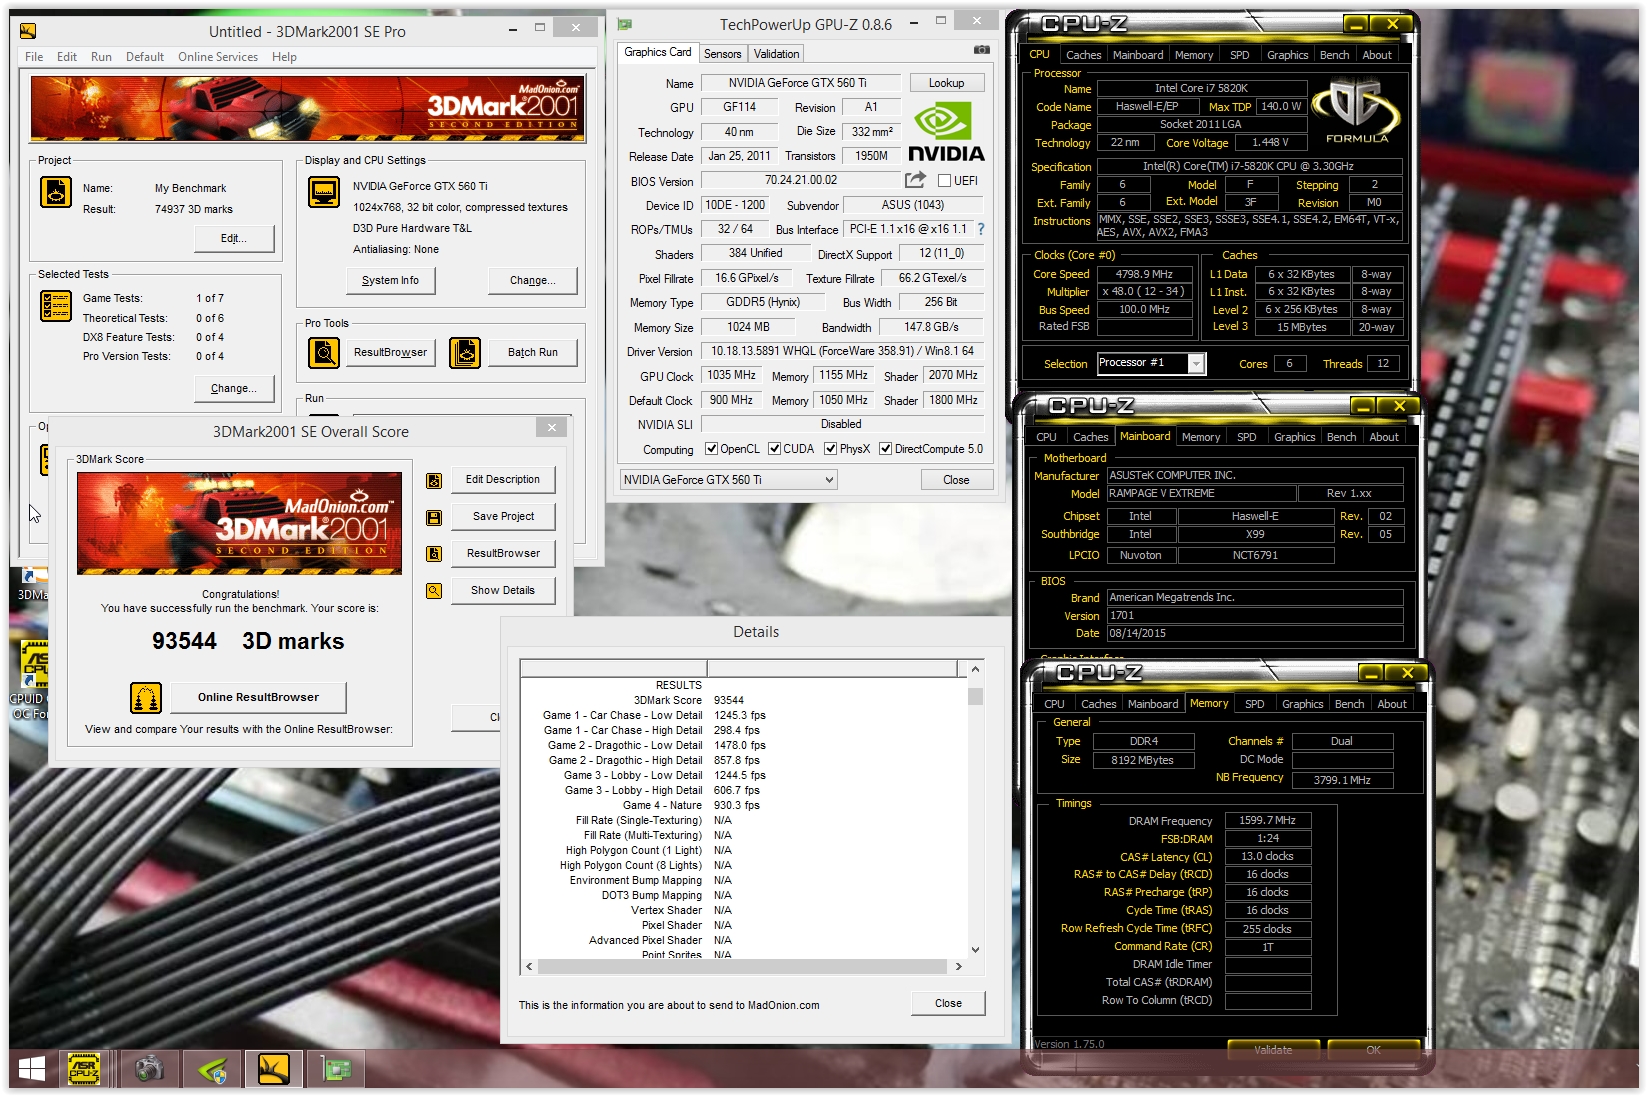Open the Online Services menu

(x=218, y=57)
